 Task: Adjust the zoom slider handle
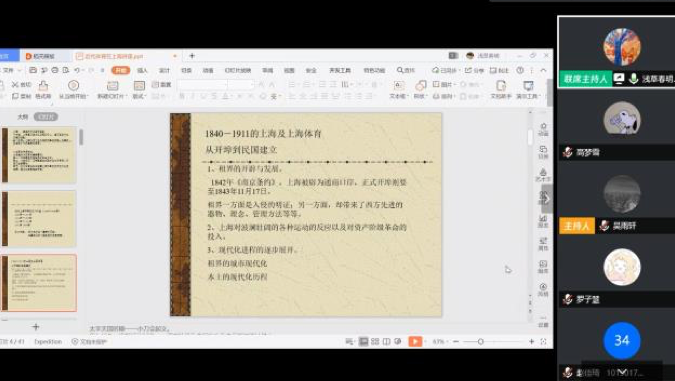pos(480,341)
